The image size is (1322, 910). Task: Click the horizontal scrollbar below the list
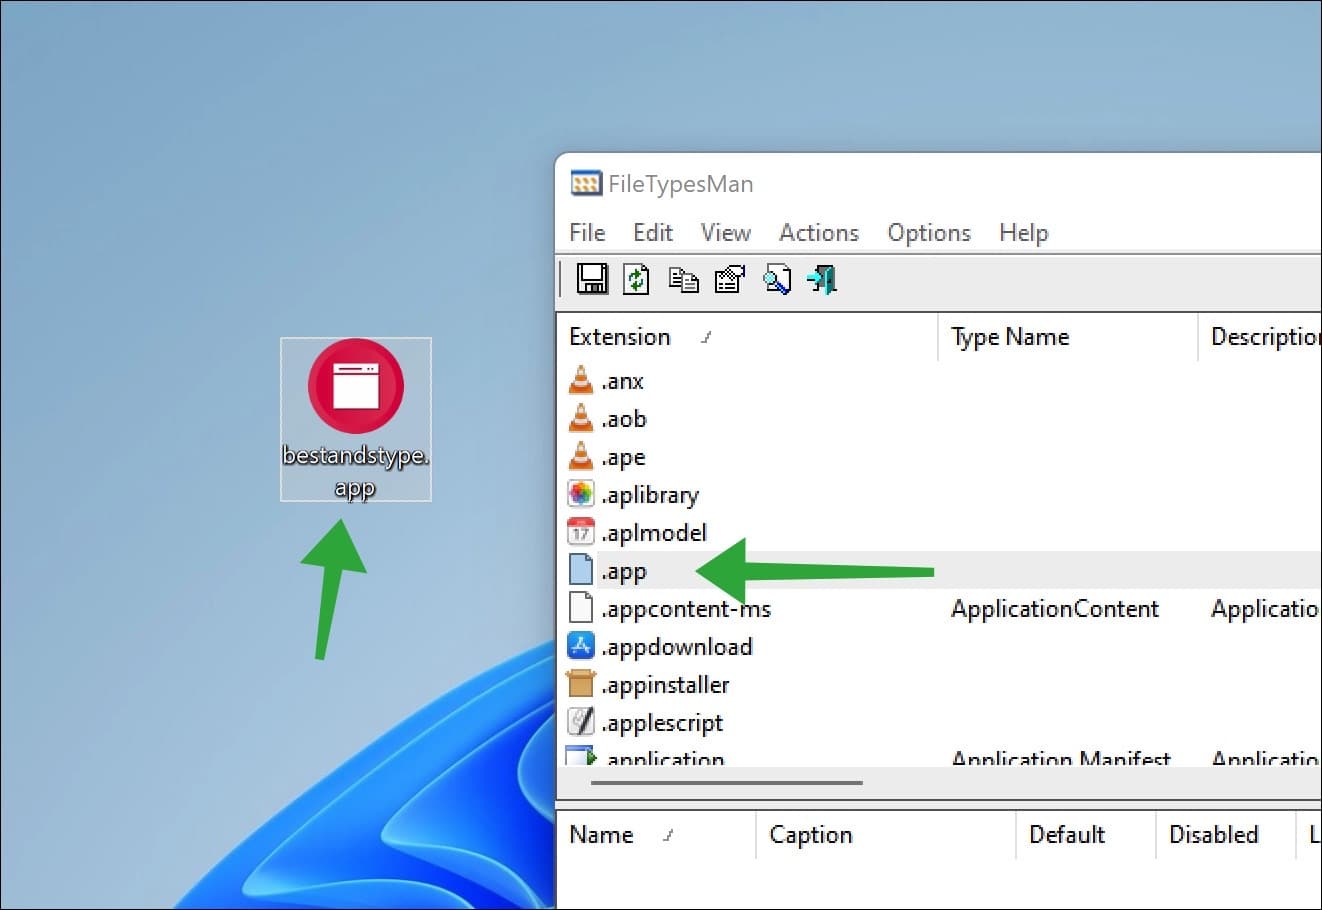click(727, 781)
